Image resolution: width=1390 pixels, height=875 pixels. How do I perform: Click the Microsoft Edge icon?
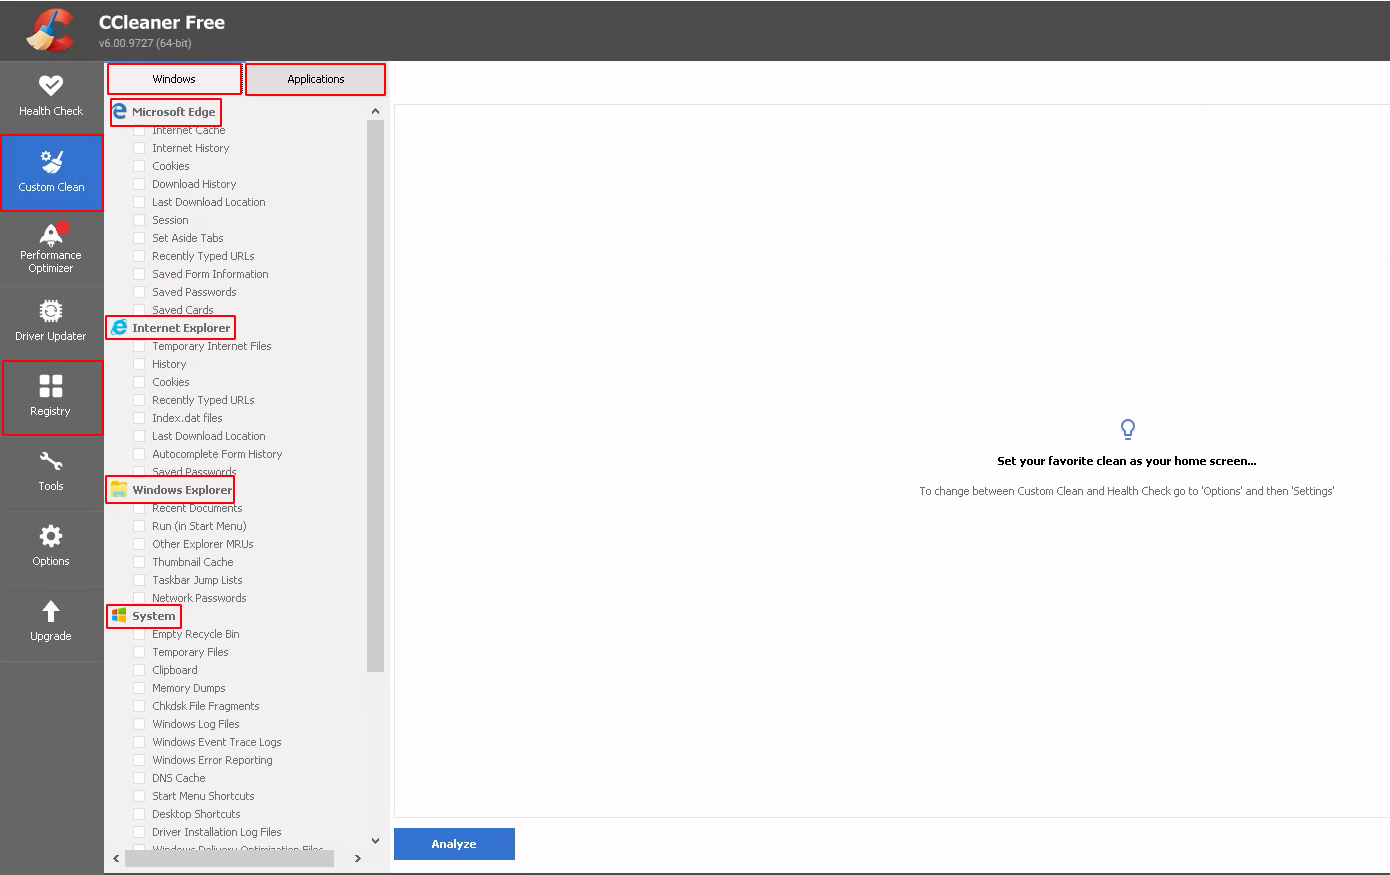(120, 111)
